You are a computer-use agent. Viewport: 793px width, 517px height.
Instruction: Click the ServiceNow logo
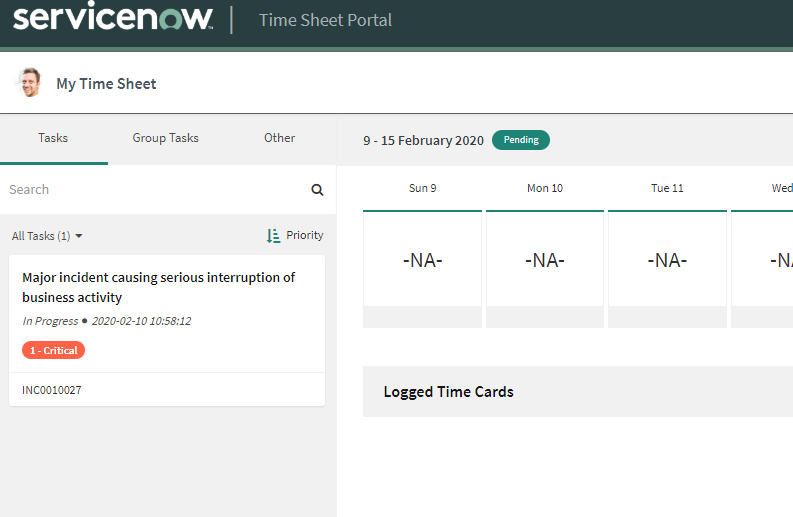pyautogui.click(x=113, y=16)
